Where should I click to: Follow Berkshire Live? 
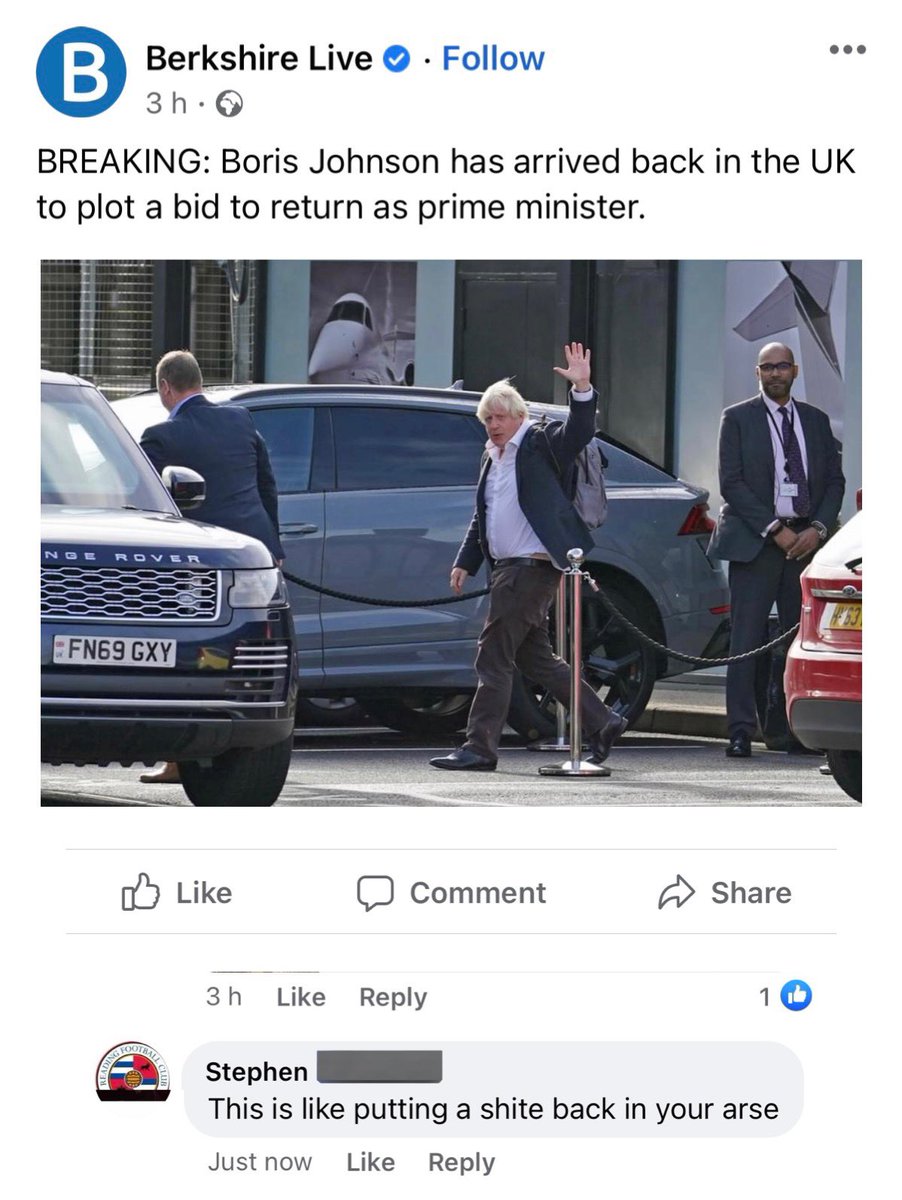pos(493,59)
